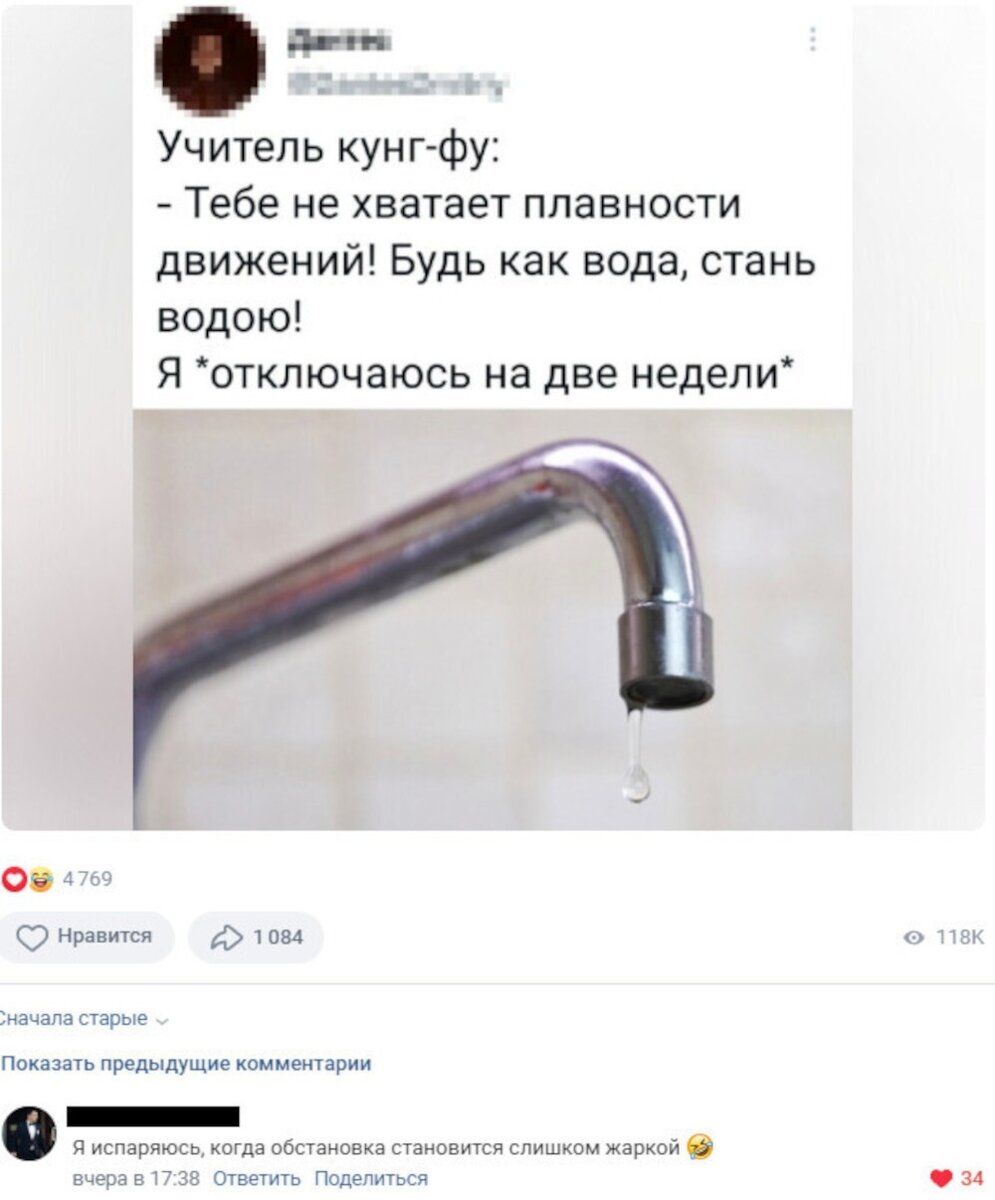
Task: Click chevron next to Сначала старые
Action: (163, 1021)
